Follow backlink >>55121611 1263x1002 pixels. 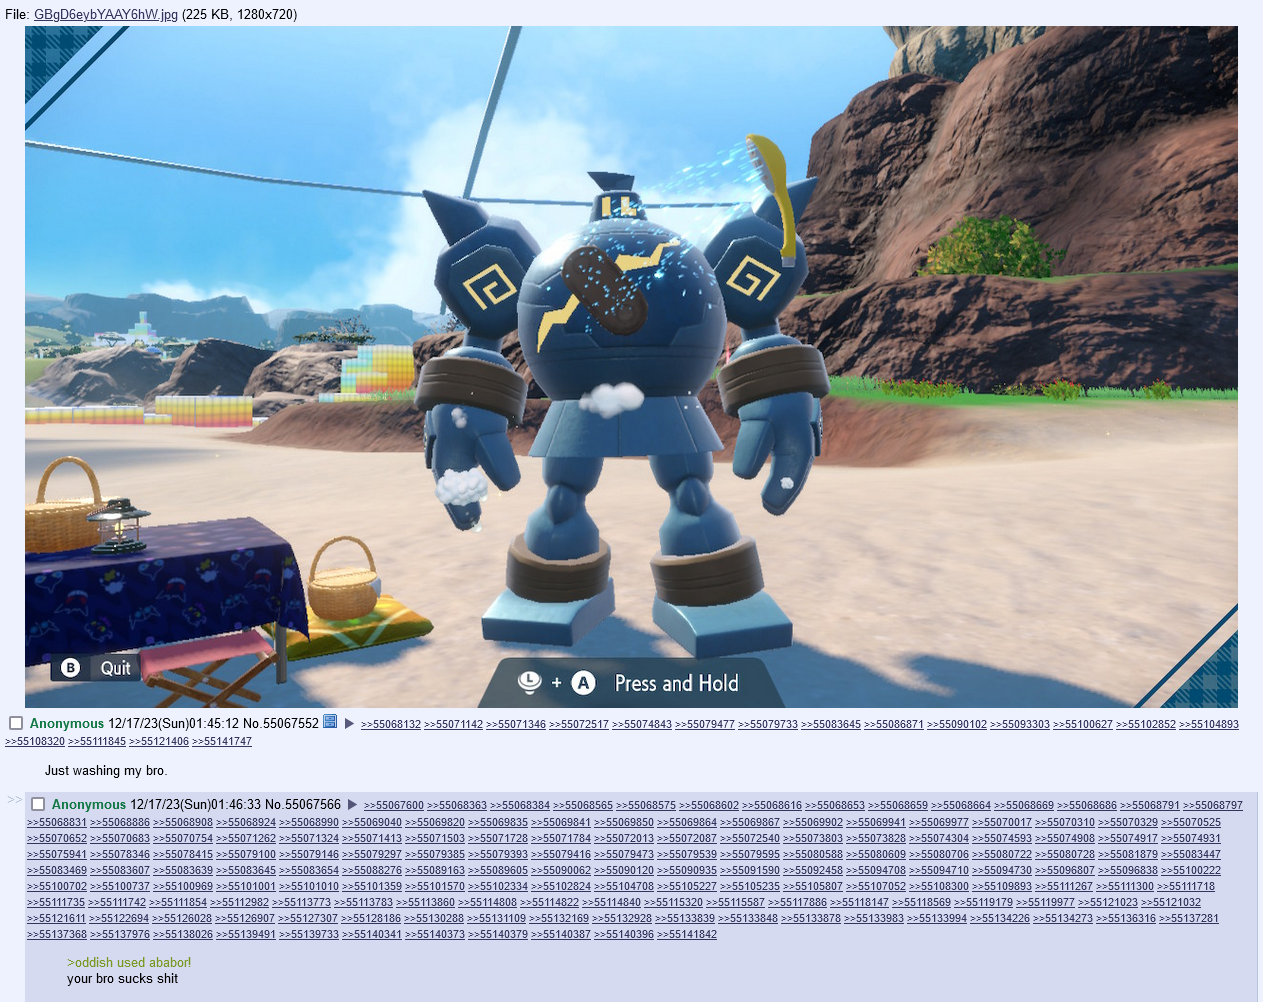pos(56,918)
